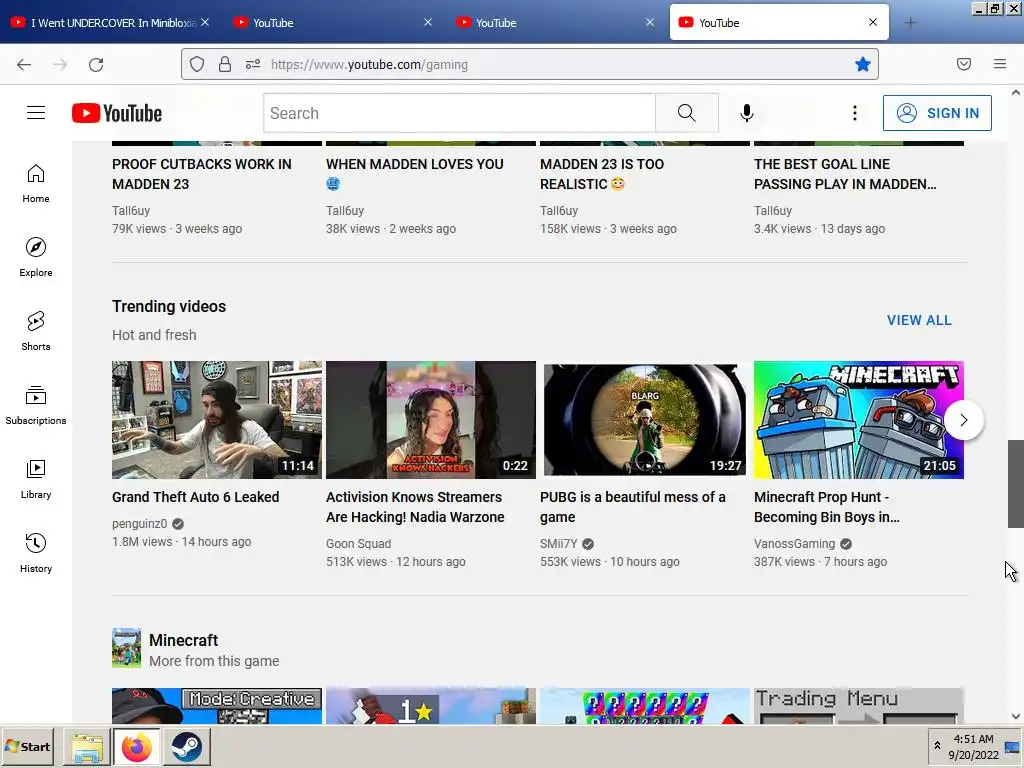Open Steam from taskbar
Screen dimensions: 1024x768
click(x=187, y=746)
